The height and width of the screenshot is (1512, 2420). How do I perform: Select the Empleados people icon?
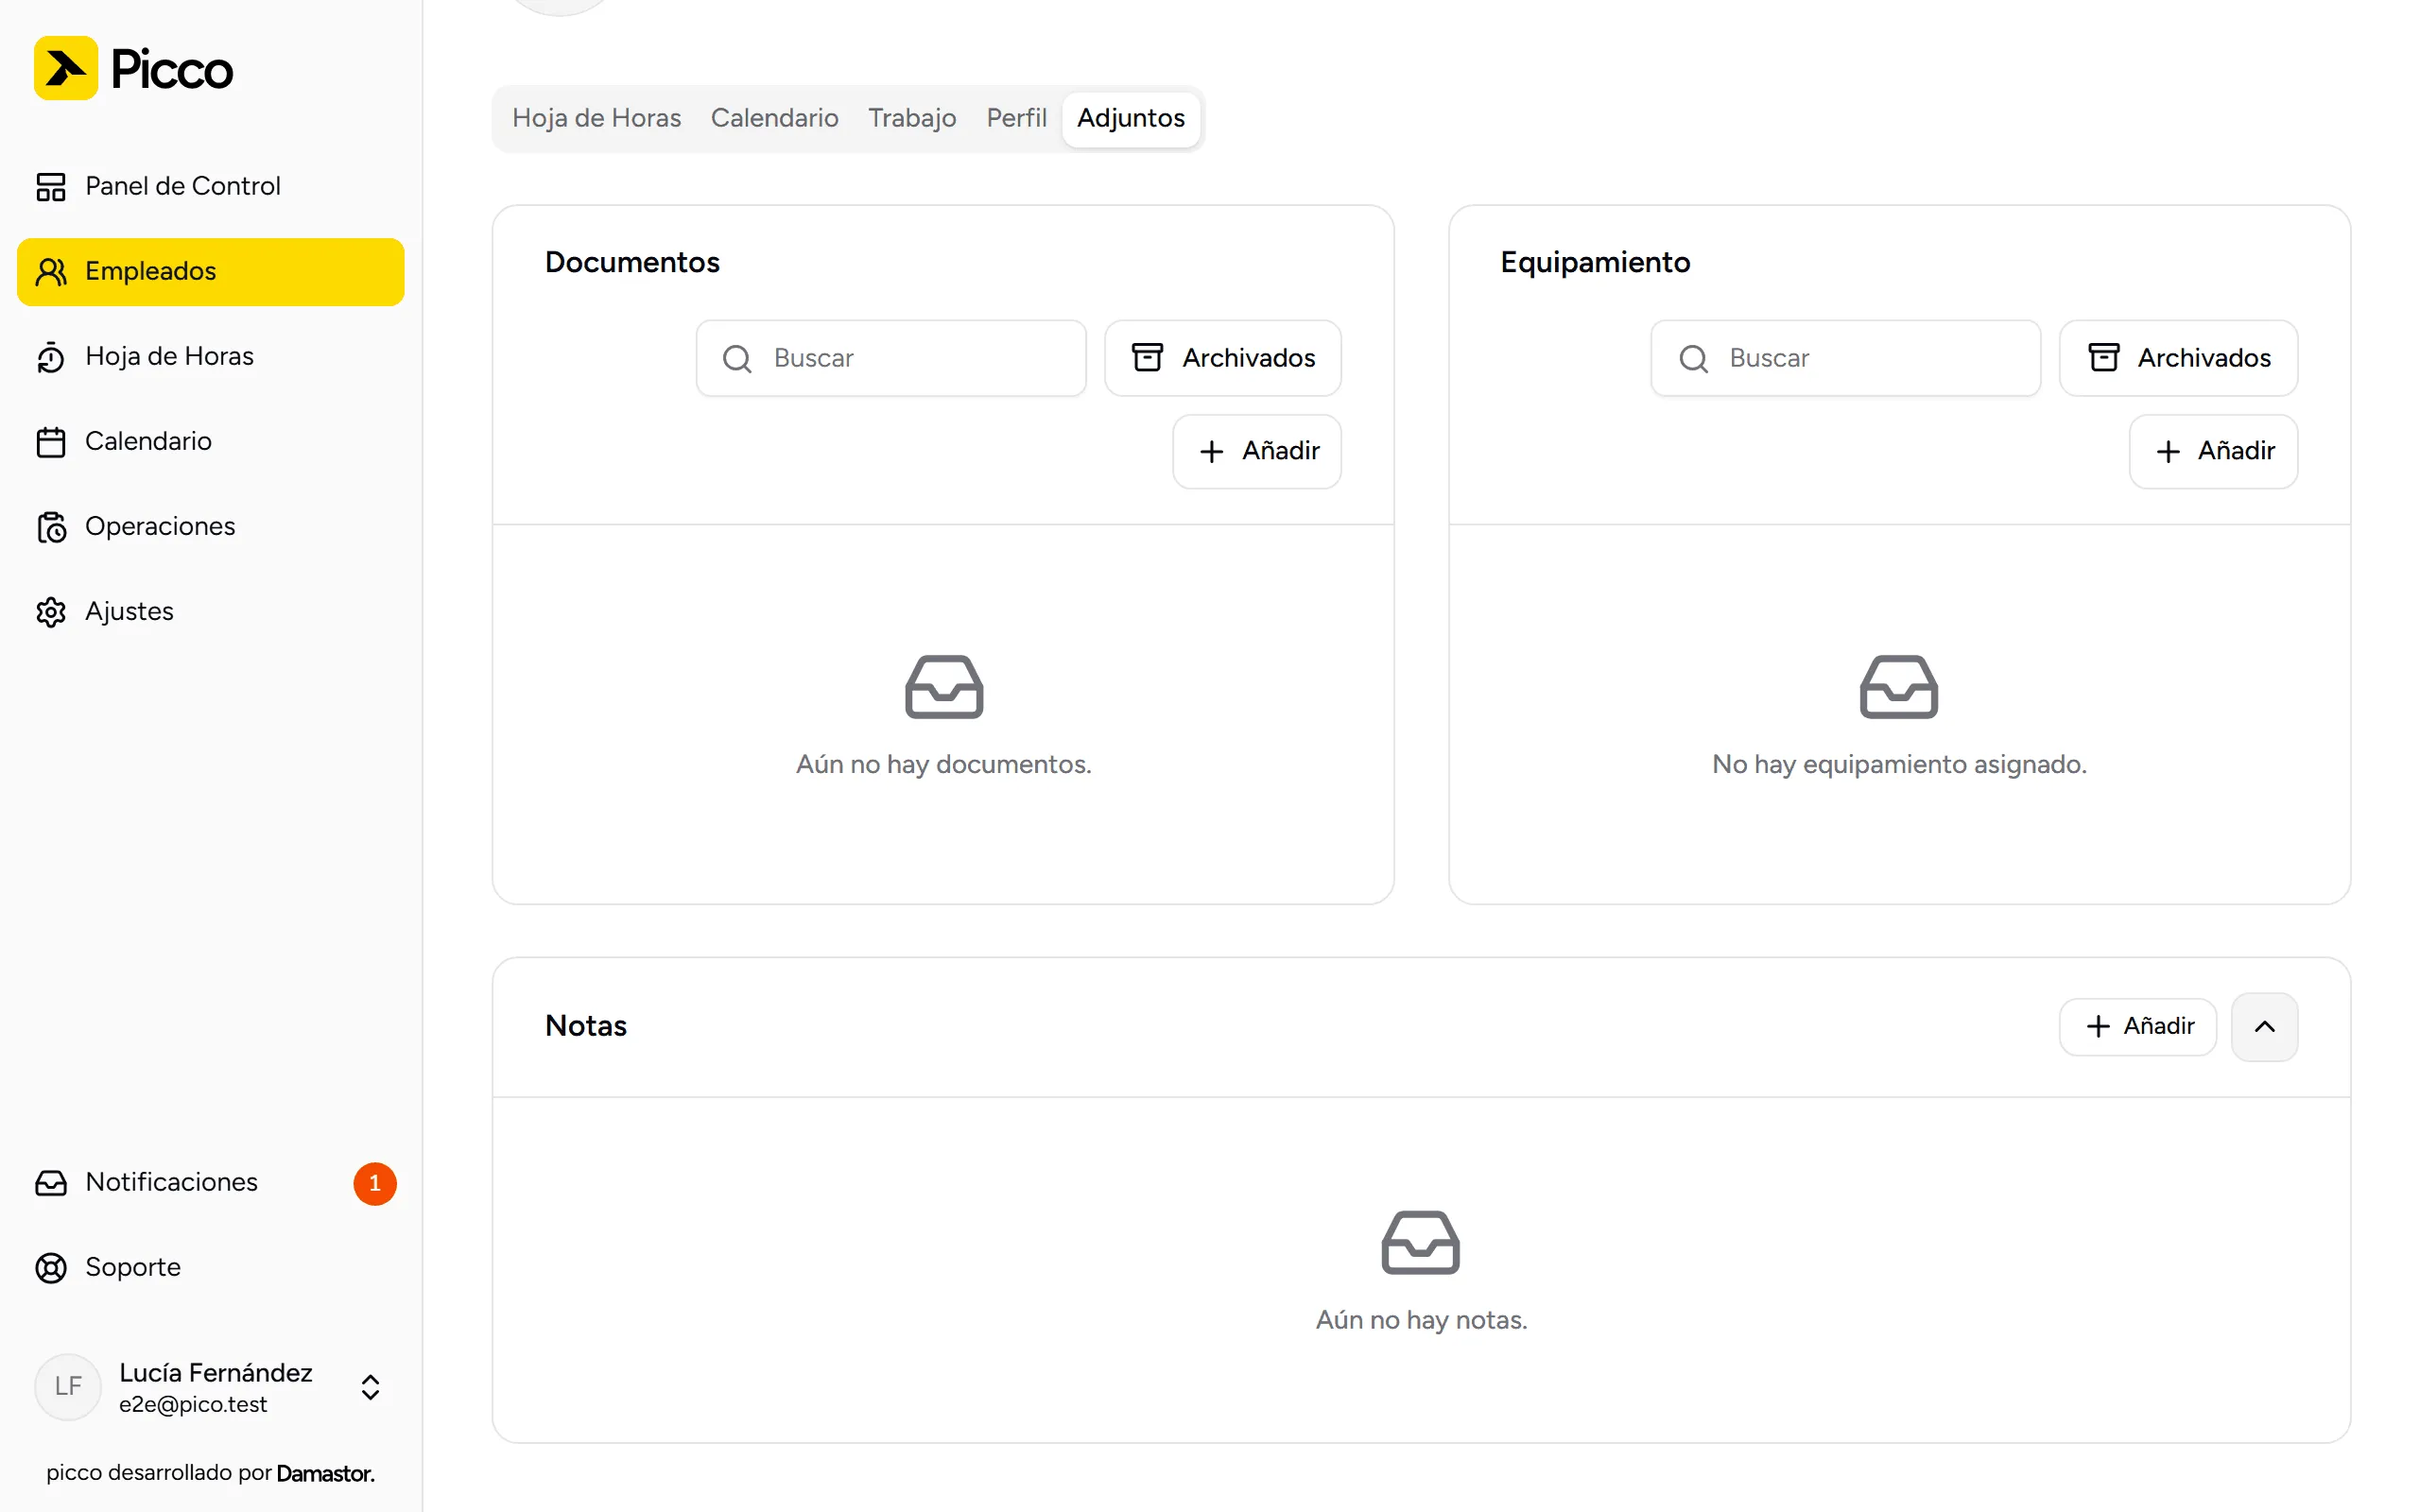[x=51, y=272]
